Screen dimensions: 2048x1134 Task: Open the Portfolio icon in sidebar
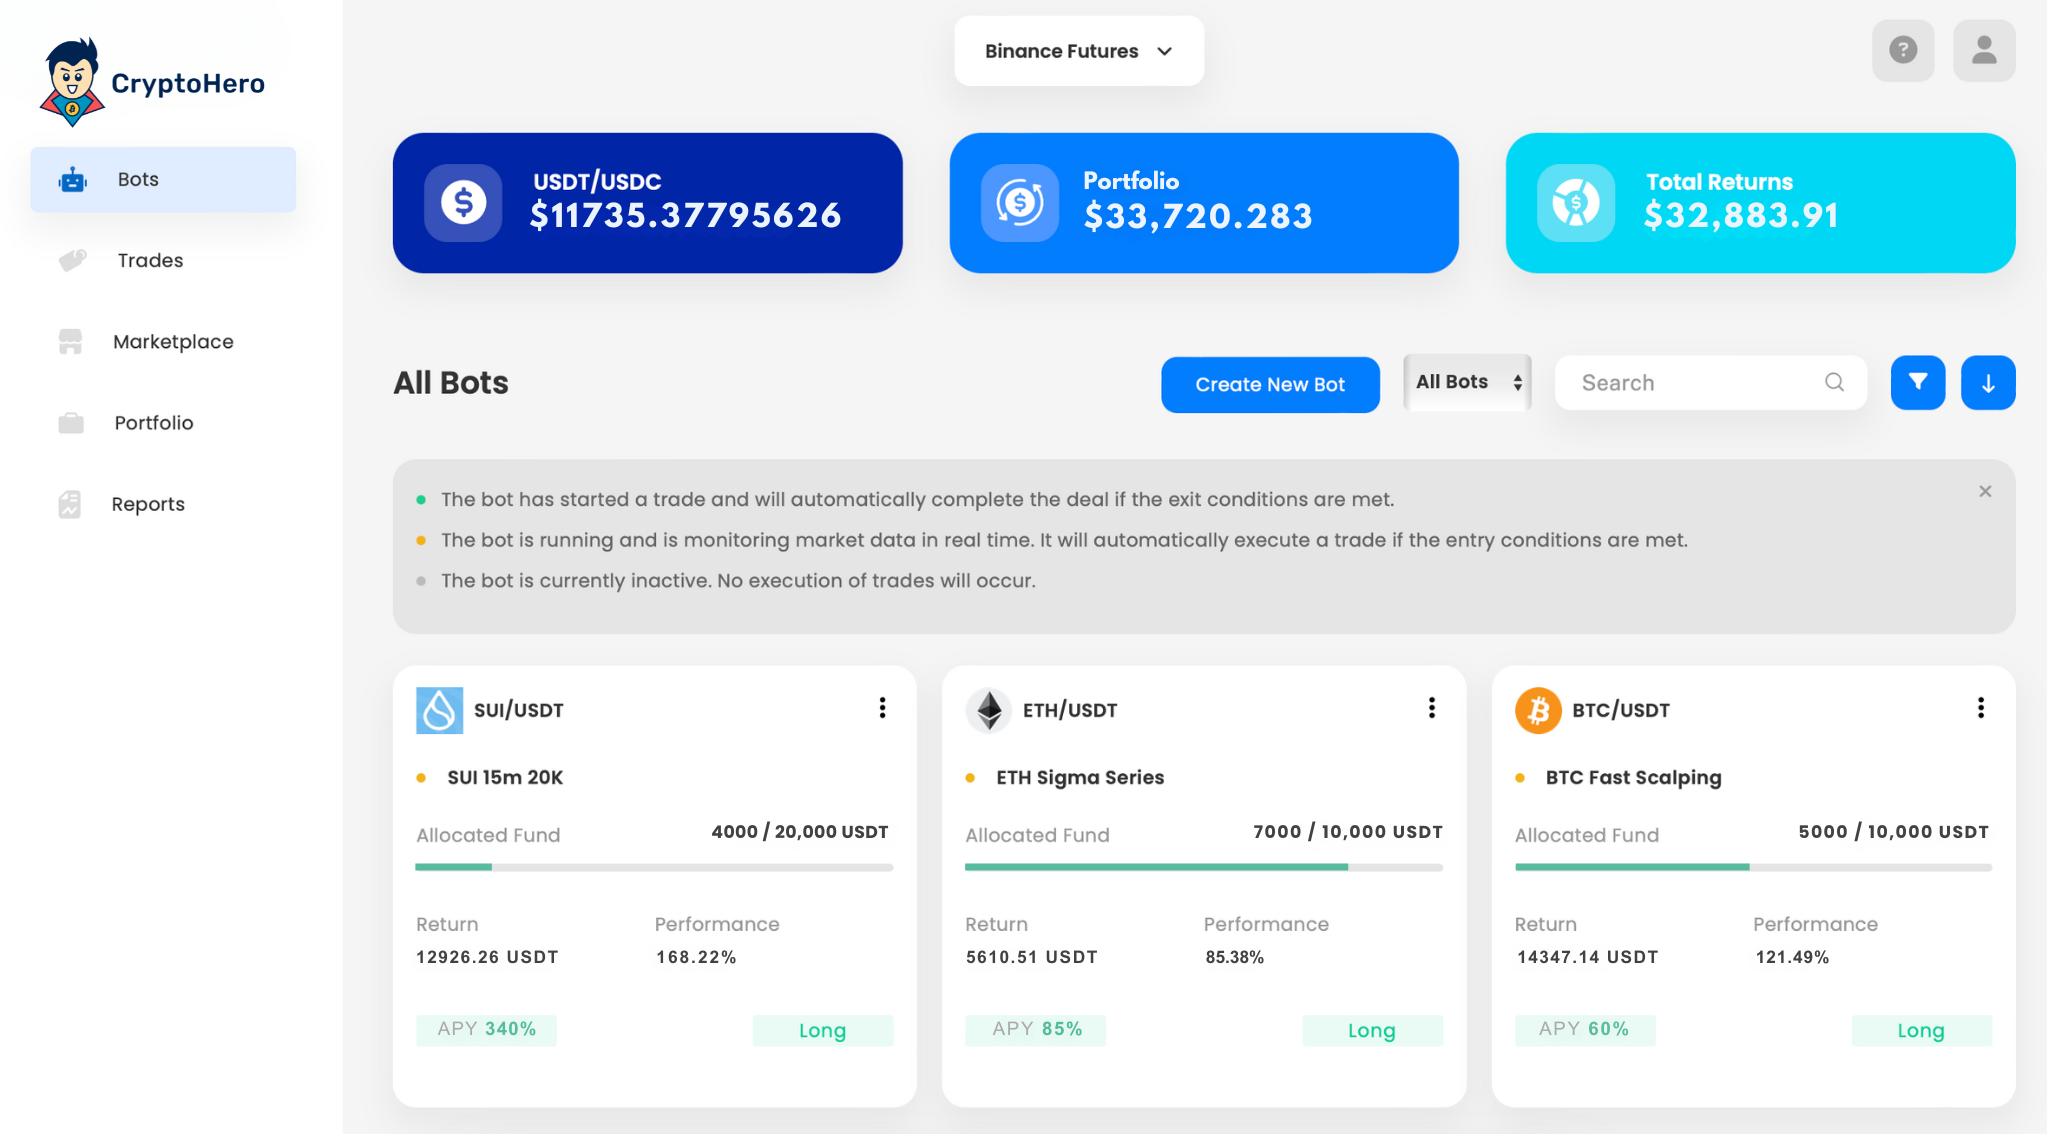(x=70, y=422)
